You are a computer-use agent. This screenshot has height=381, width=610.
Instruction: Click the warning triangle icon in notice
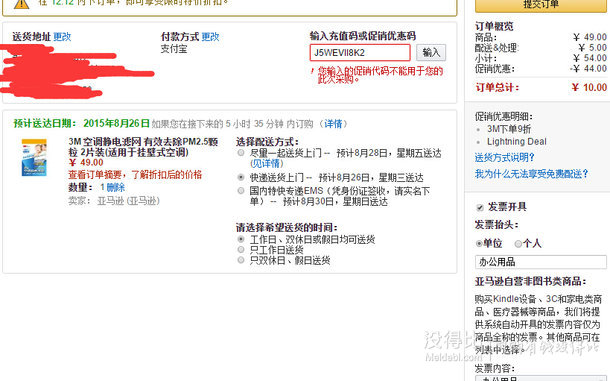[x=21, y=4]
